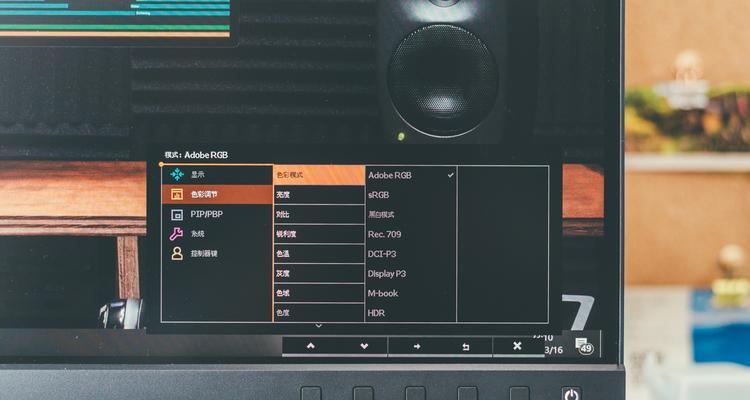Viewport: 750px width, 400px height.
Task: Open the 色彩调节 color adjustment category
Action: [217, 194]
